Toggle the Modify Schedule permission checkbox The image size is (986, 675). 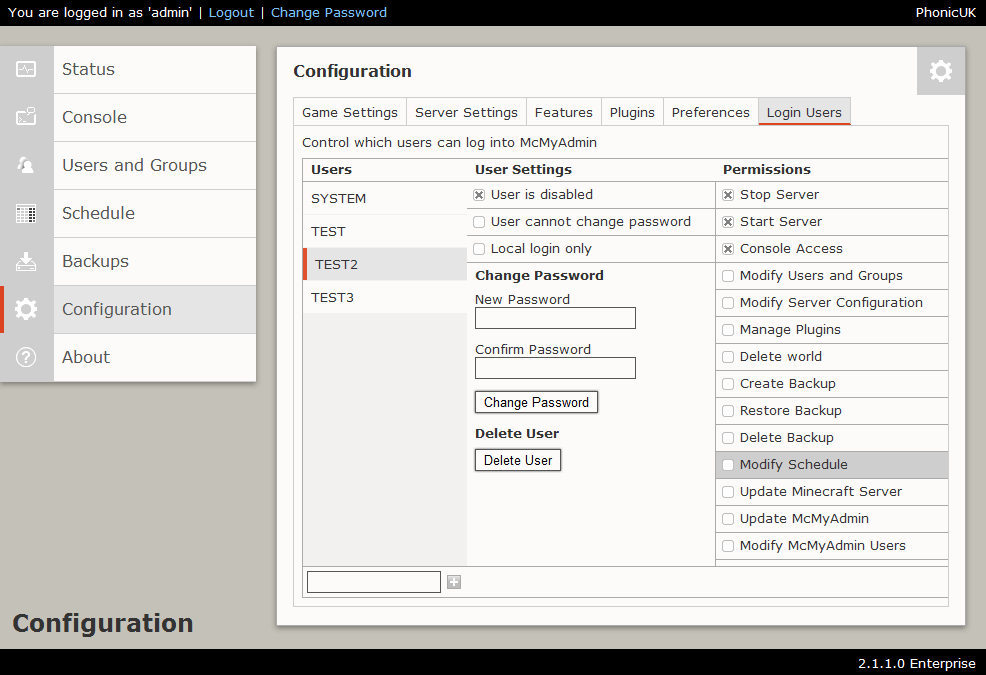coord(728,465)
